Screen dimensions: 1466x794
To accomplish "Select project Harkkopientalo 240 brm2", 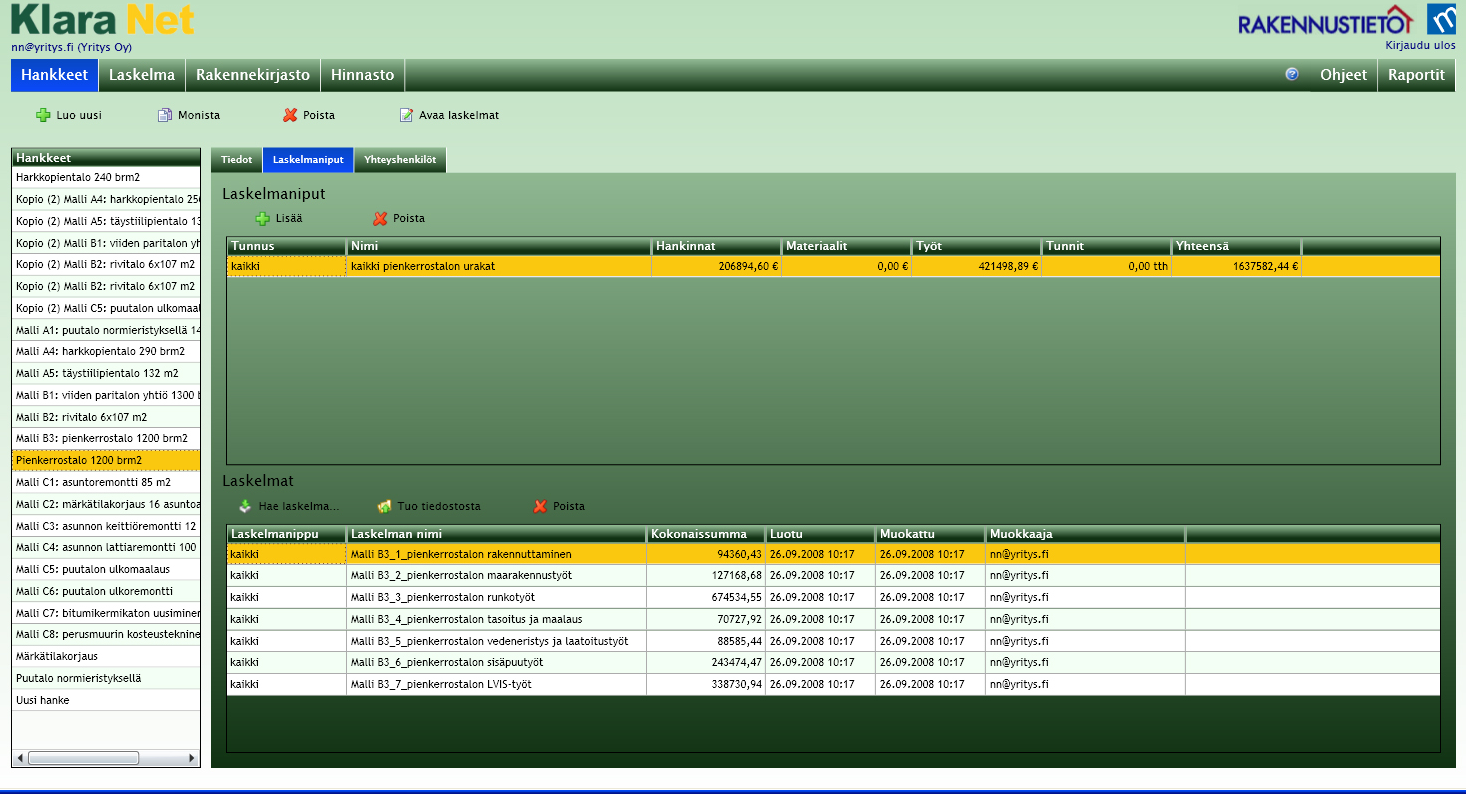I will coord(106,177).
